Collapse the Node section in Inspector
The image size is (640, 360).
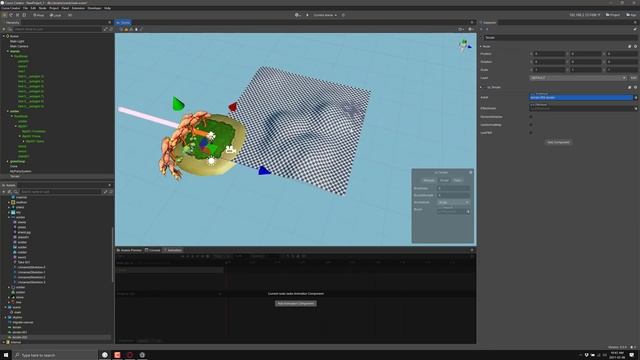481,47
